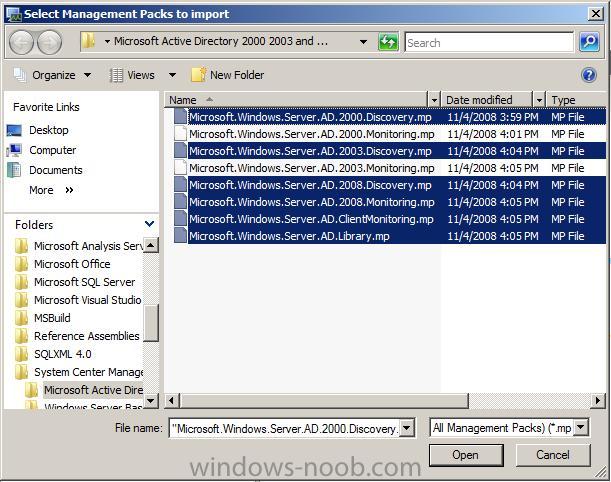The width and height of the screenshot is (611, 482).
Task: Open Documents favorite link
Action: [56, 170]
